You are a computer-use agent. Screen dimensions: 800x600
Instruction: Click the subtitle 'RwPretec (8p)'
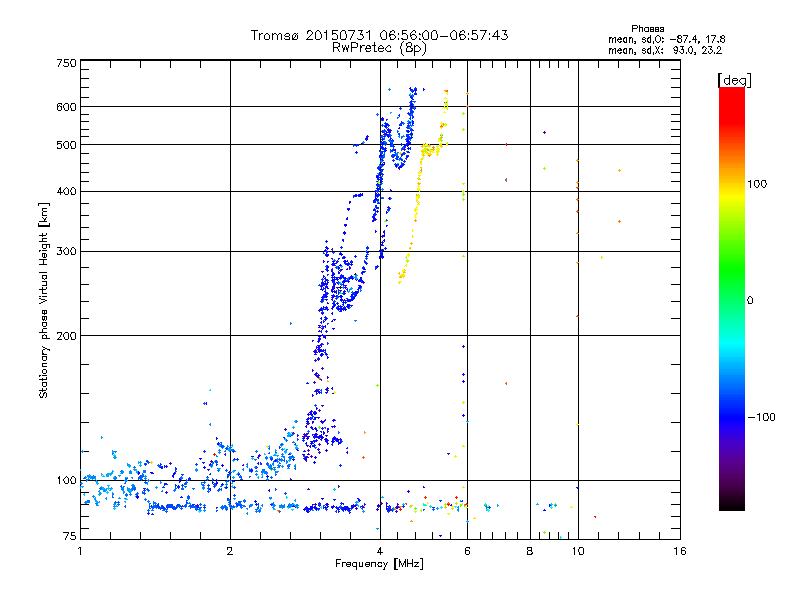pos(379,48)
